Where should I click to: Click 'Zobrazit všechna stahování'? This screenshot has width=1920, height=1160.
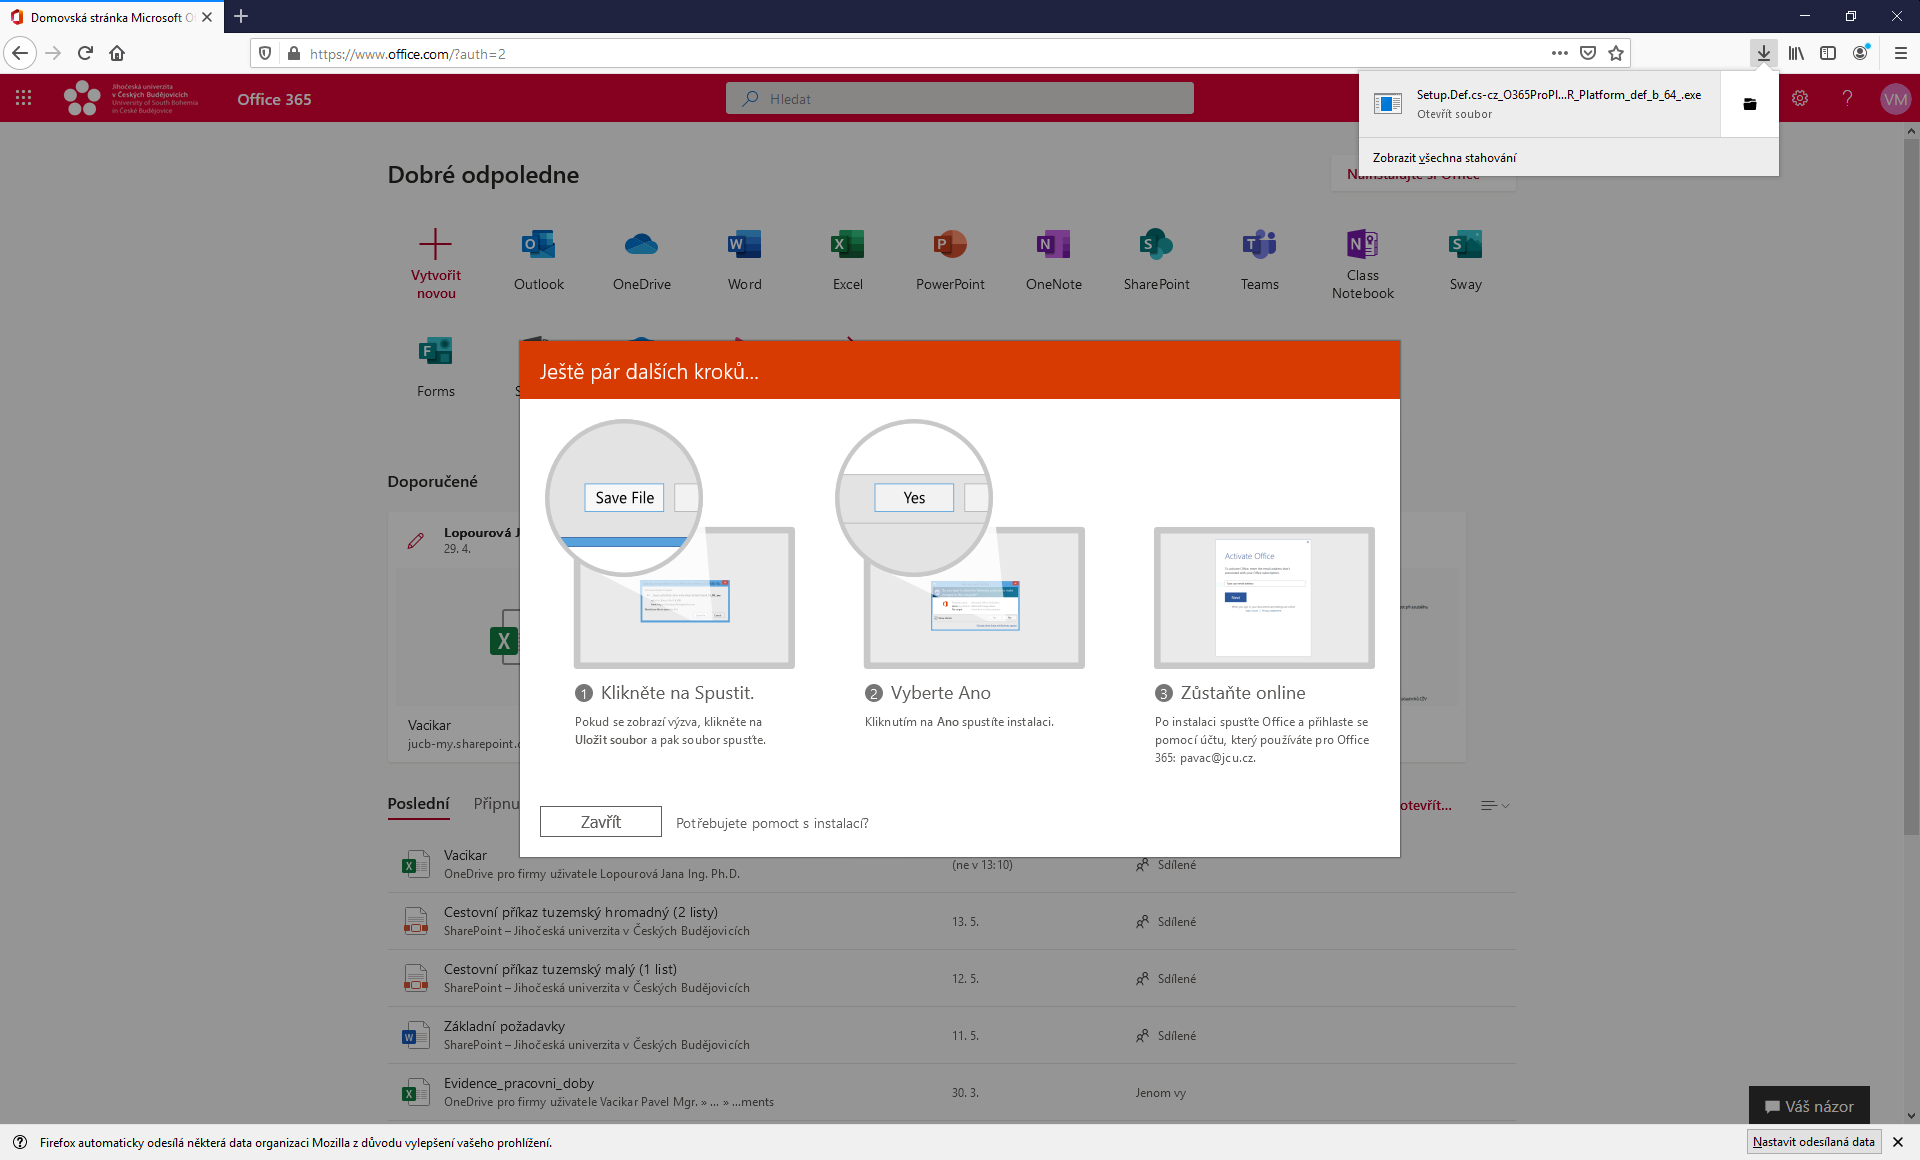click(1444, 157)
